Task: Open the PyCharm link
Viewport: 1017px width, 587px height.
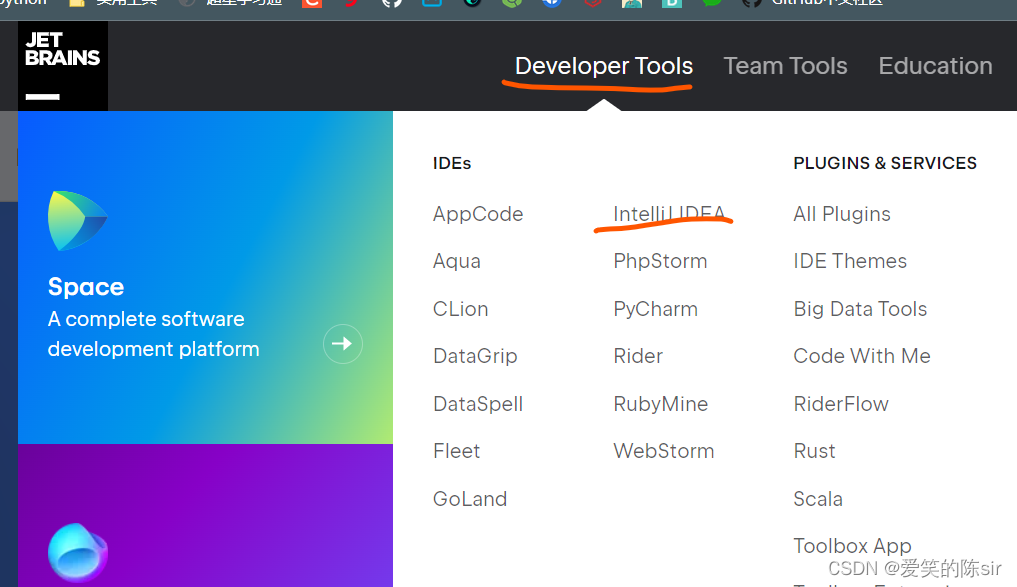Action: pyautogui.click(x=656, y=309)
